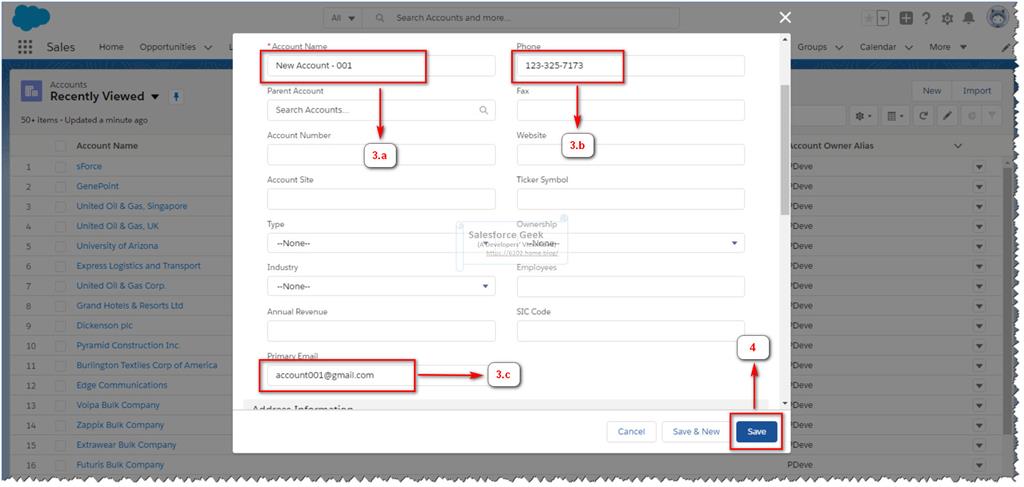The height and width of the screenshot is (487, 1024).
Task: Click the Parent Account lookup magnifier icon
Action: pyautogui.click(x=484, y=110)
